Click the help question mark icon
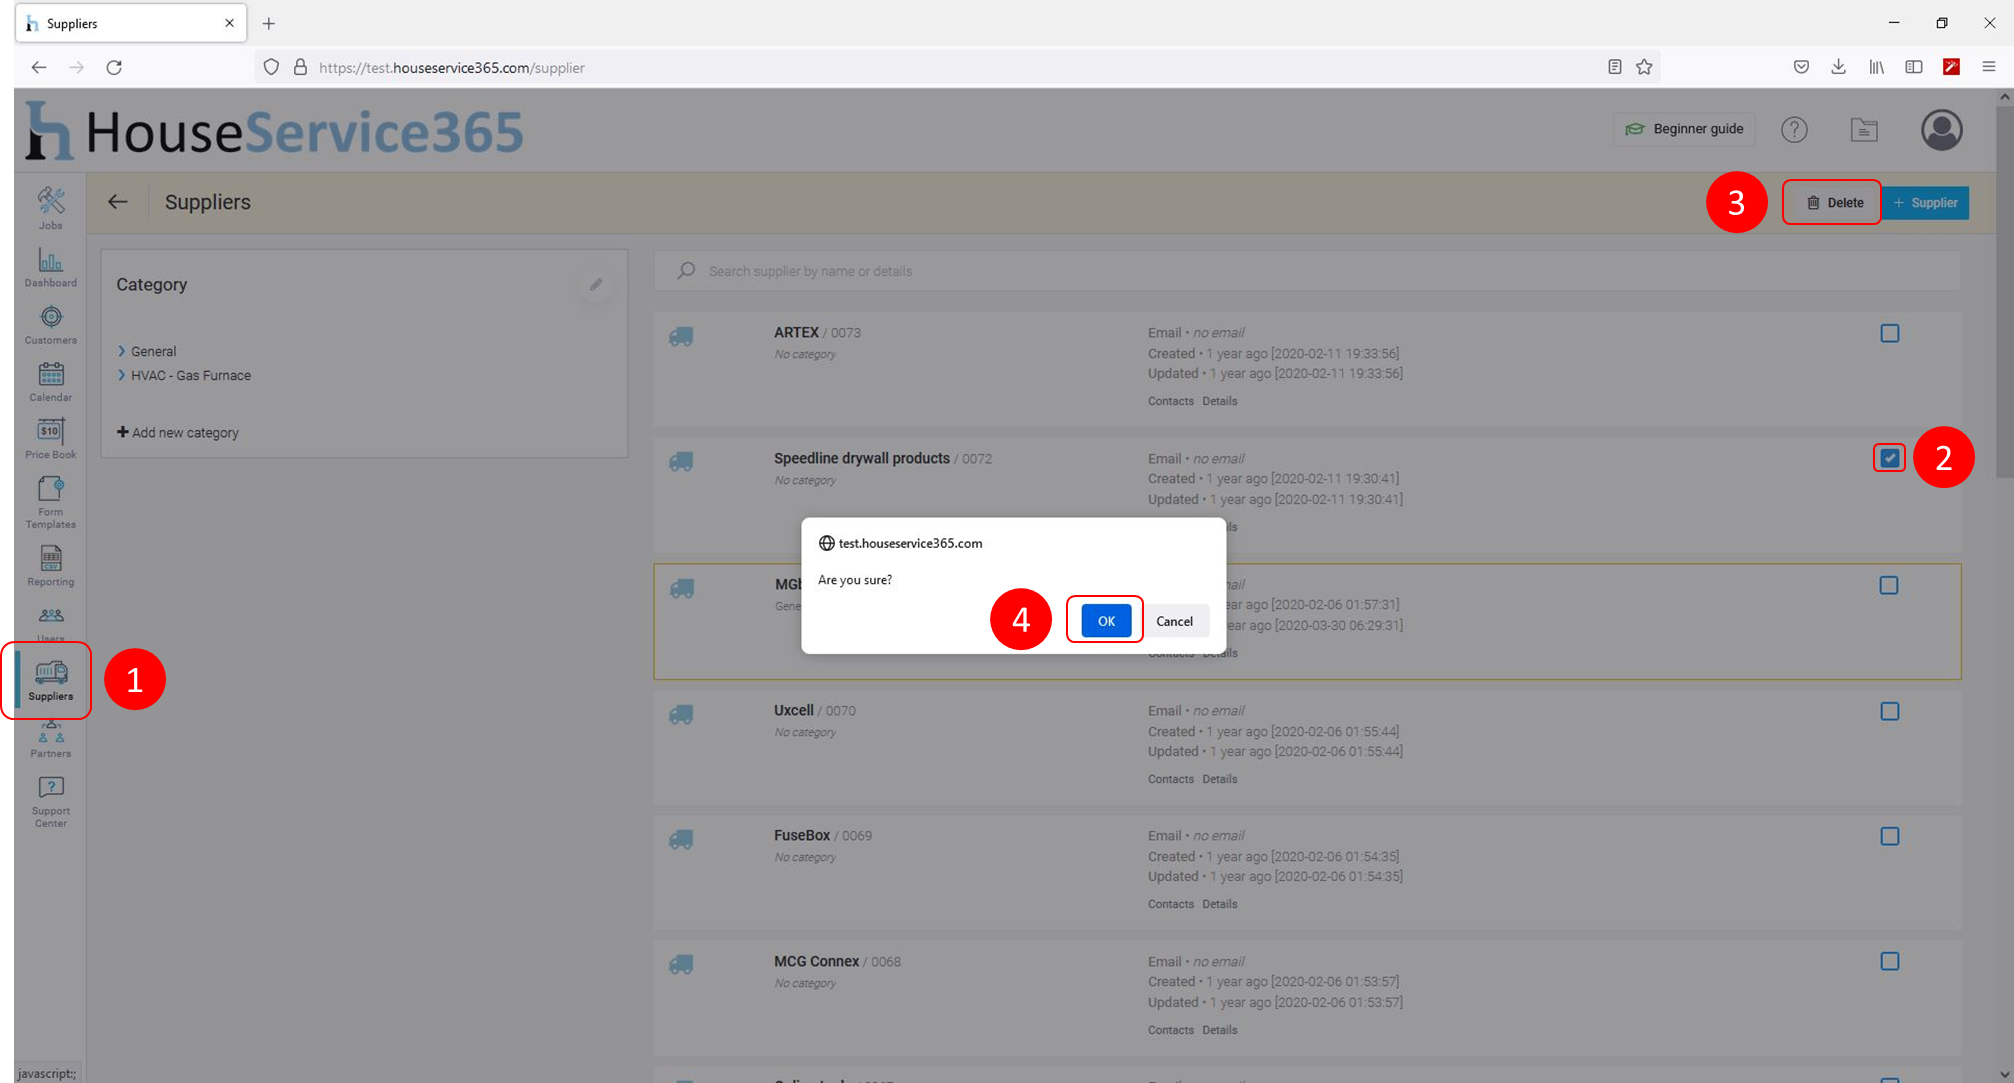 pyautogui.click(x=1794, y=129)
